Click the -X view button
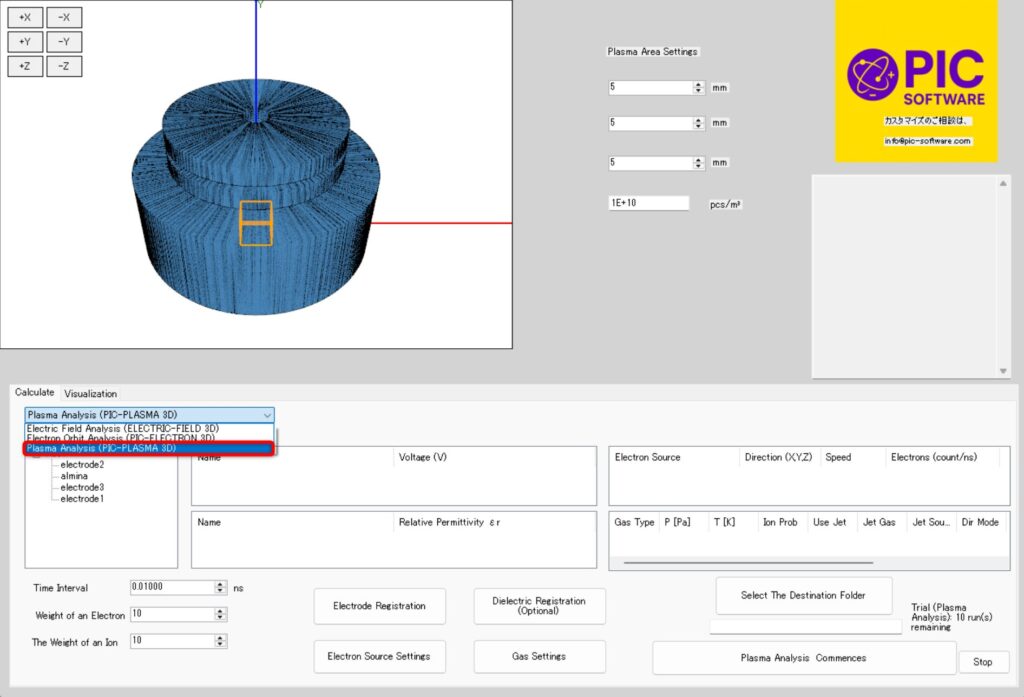The width and height of the screenshot is (1024, 697). click(x=64, y=17)
